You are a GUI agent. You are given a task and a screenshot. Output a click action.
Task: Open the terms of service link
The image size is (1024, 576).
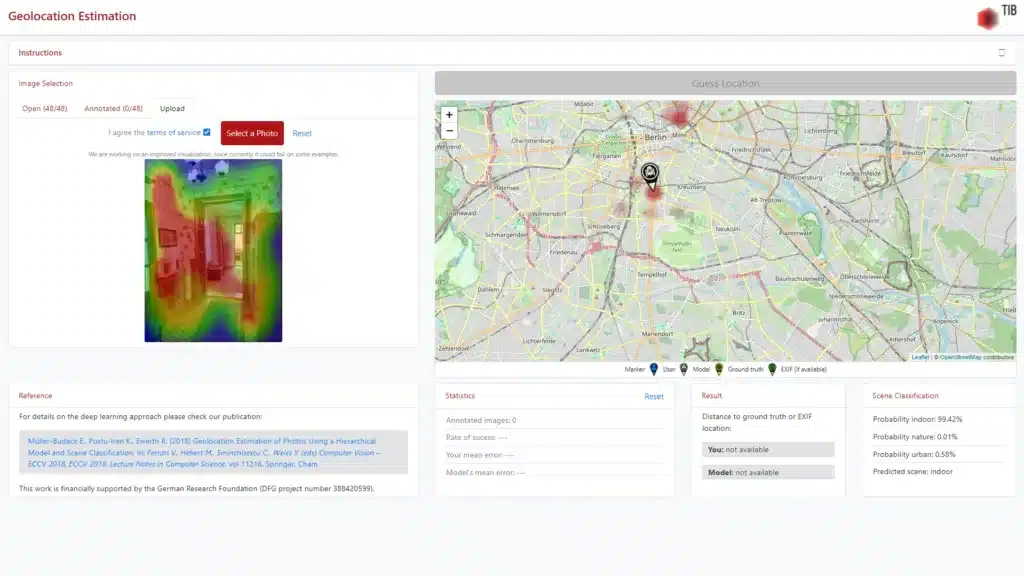(x=174, y=133)
